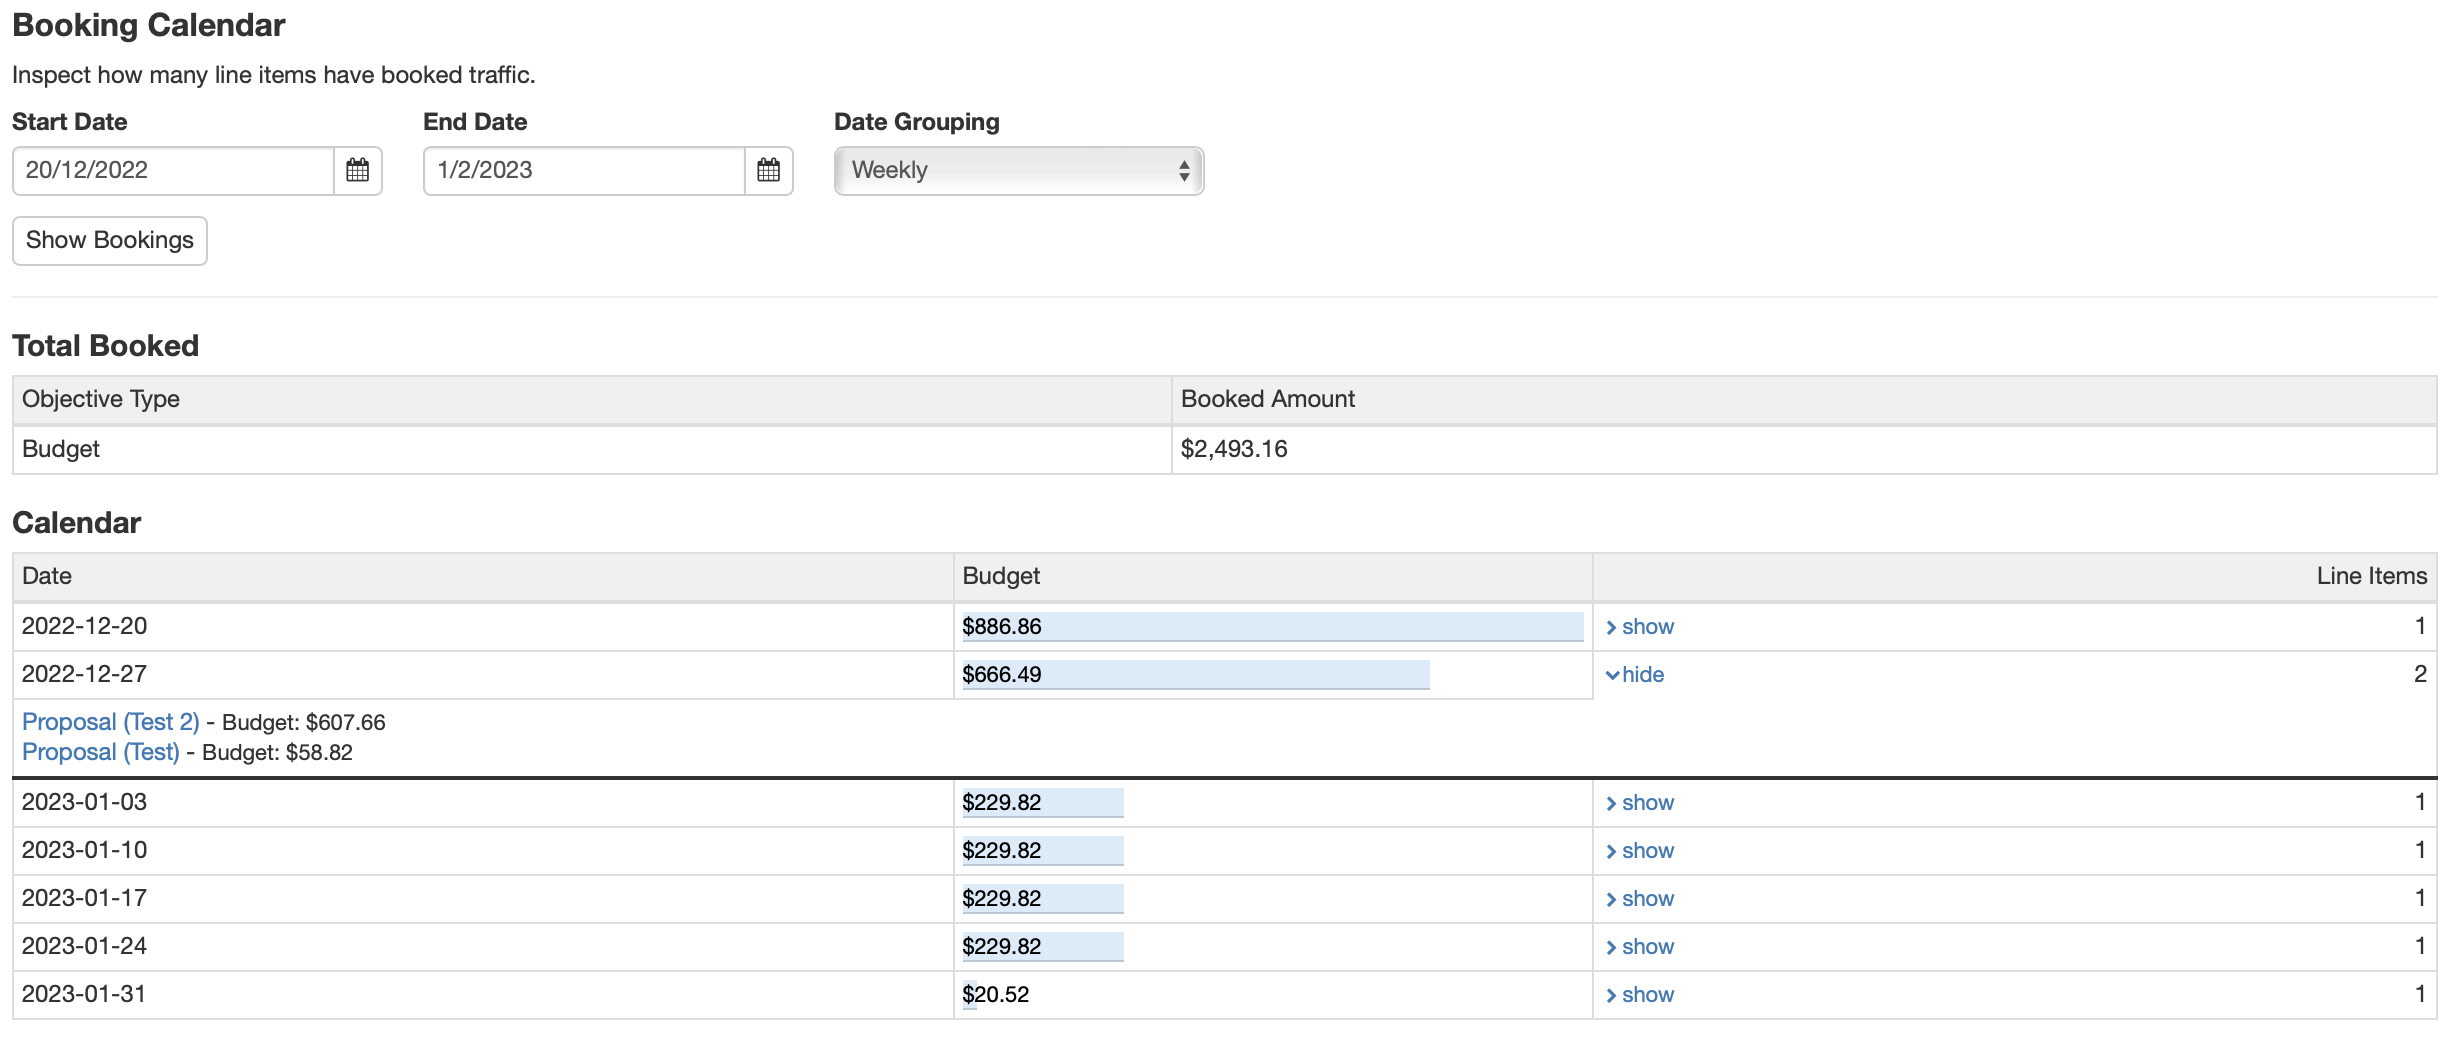Click the $886.86 budget bar
The height and width of the screenshot is (1040, 2460).
pos(1271,627)
